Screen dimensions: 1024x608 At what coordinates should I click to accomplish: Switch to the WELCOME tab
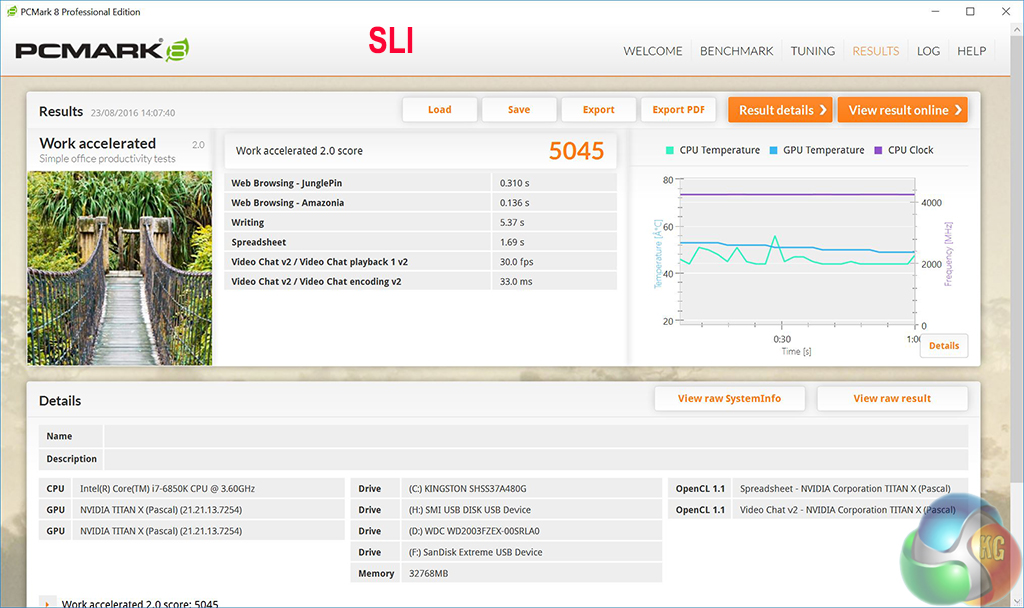653,51
